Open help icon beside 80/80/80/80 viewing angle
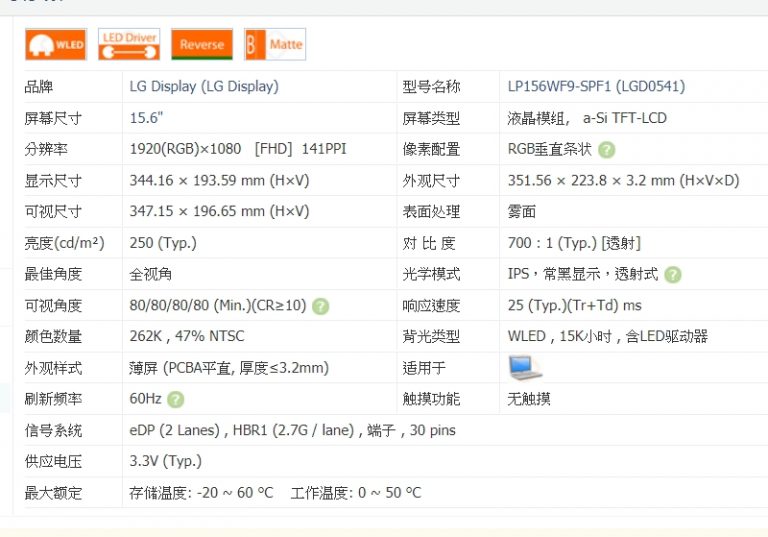This screenshot has width=768, height=537. (x=320, y=306)
